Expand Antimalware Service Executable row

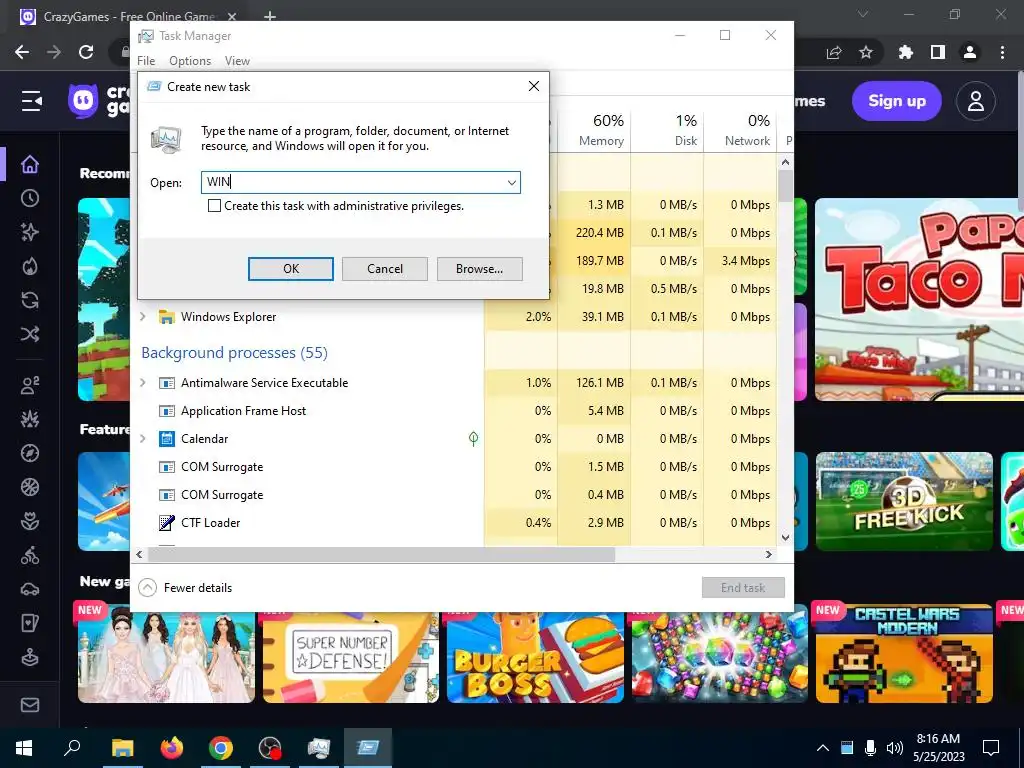(x=143, y=383)
